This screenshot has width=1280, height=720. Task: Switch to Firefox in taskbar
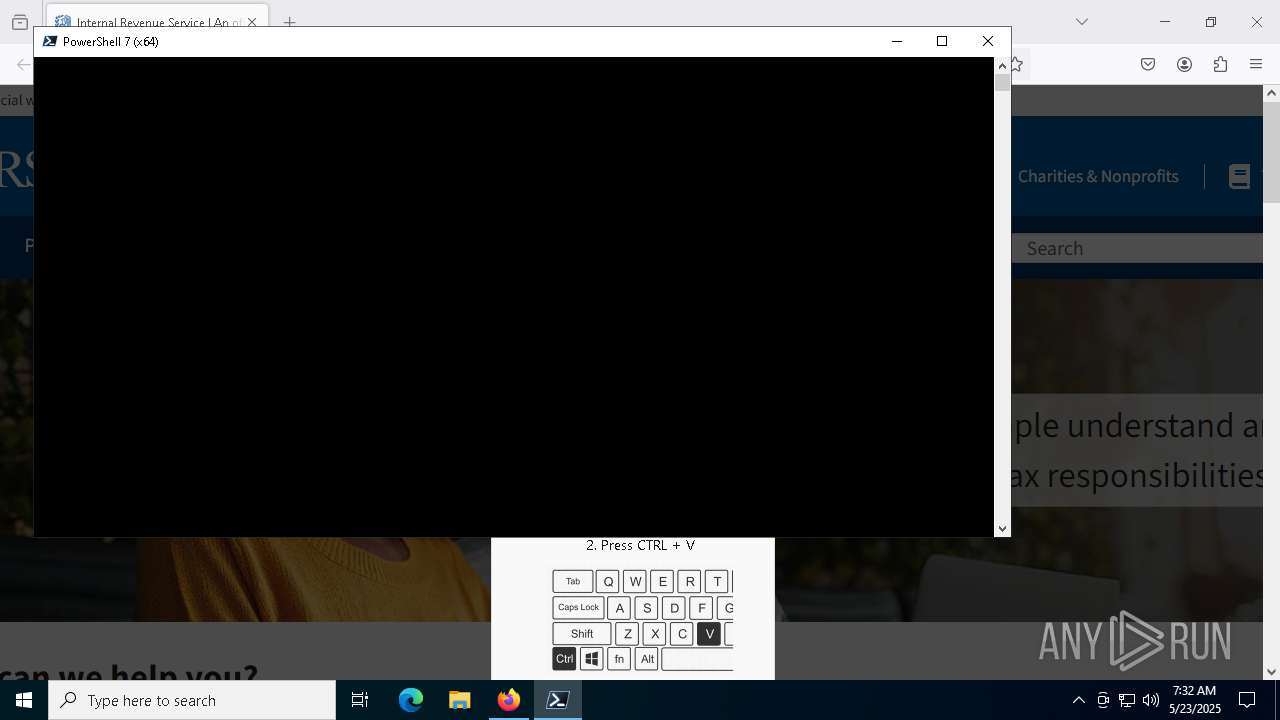(x=509, y=700)
